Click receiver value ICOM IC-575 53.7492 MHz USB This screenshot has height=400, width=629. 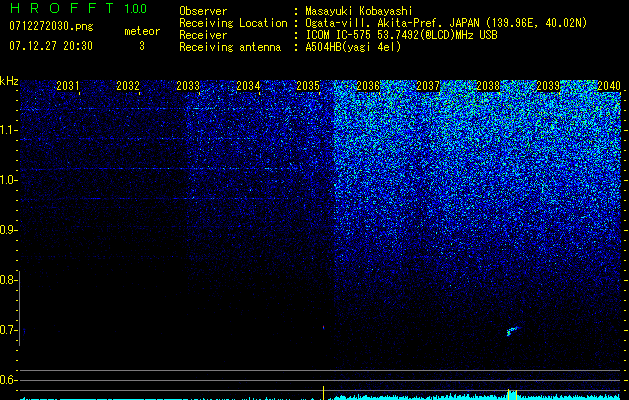pos(401,35)
